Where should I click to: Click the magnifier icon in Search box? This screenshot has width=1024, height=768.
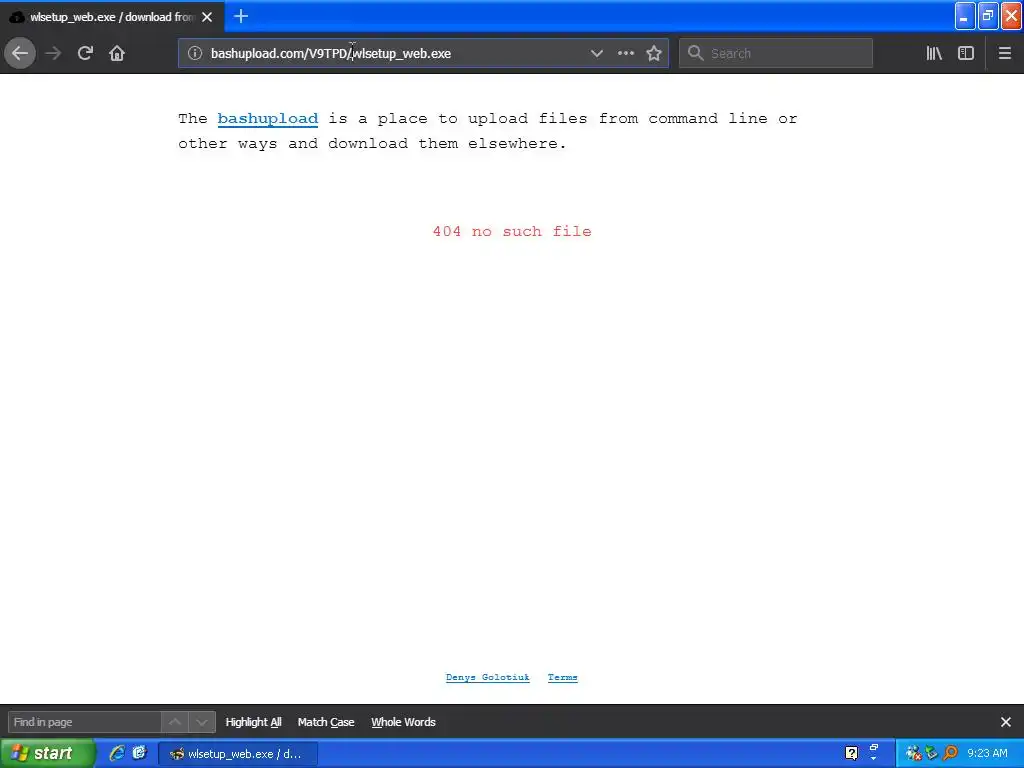pyautogui.click(x=696, y=53)
